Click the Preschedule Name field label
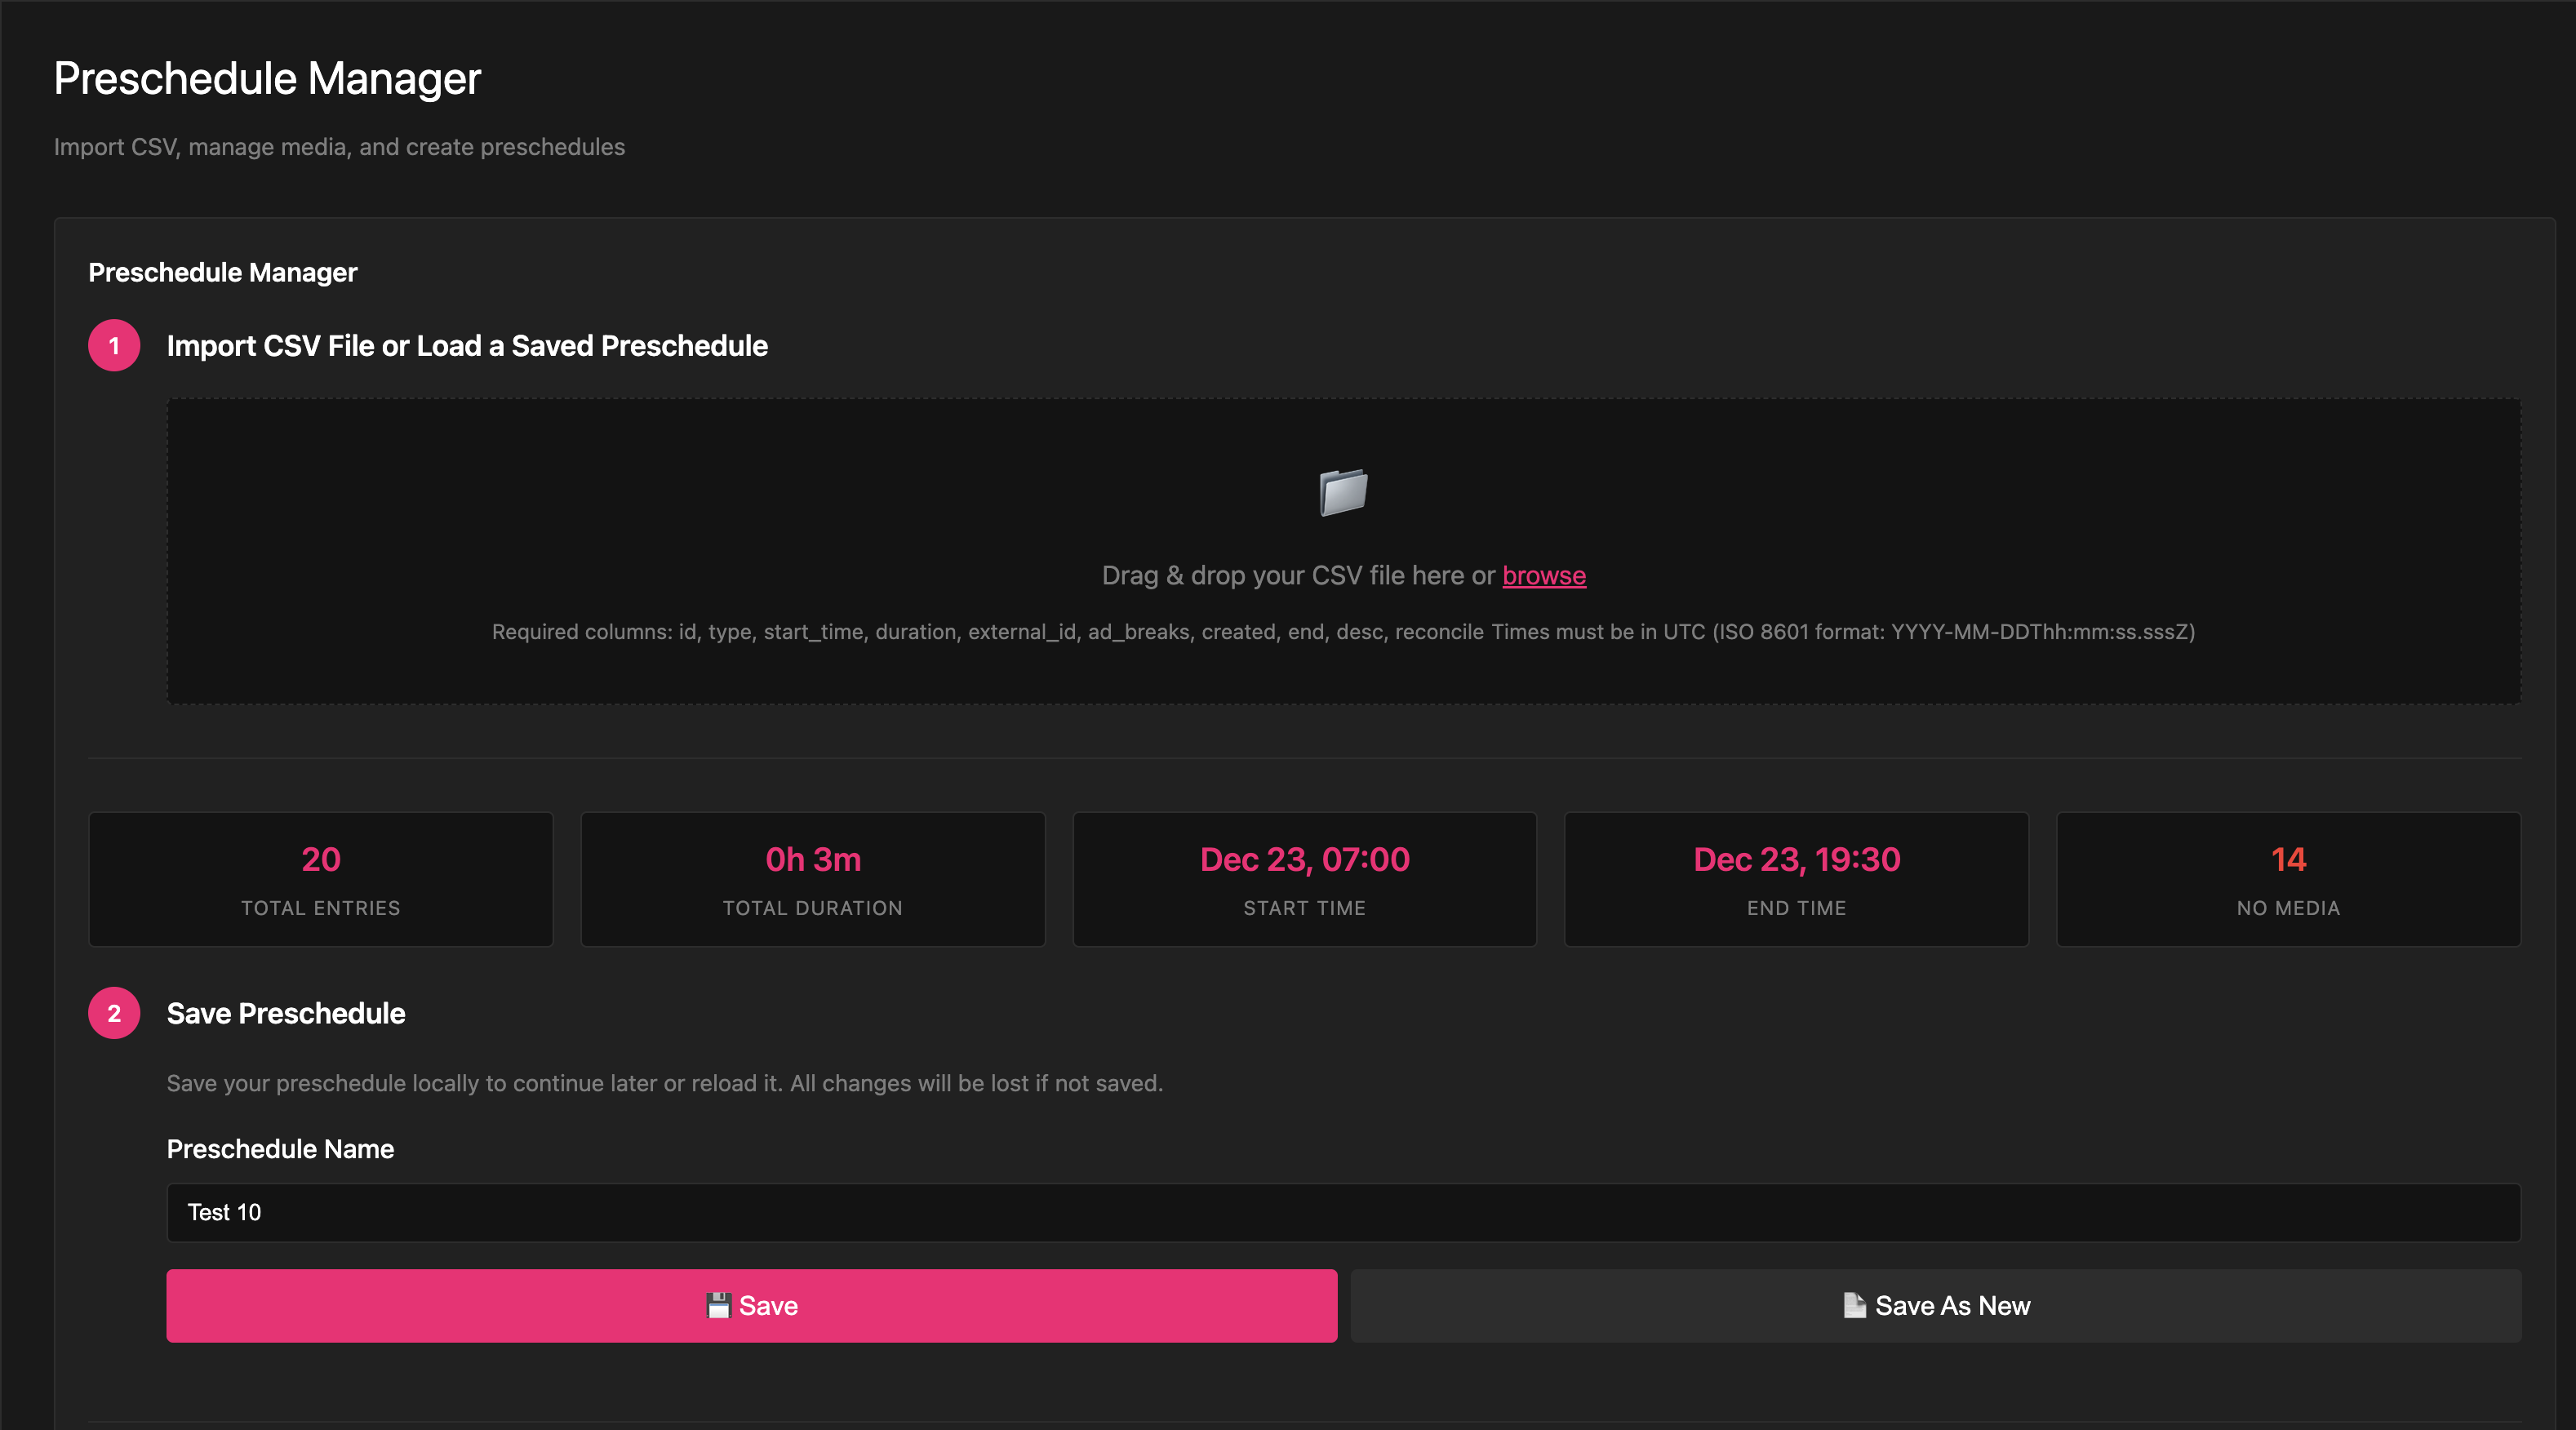Viewport: 2576px width, 1430px height. (x=280, y=1149)
